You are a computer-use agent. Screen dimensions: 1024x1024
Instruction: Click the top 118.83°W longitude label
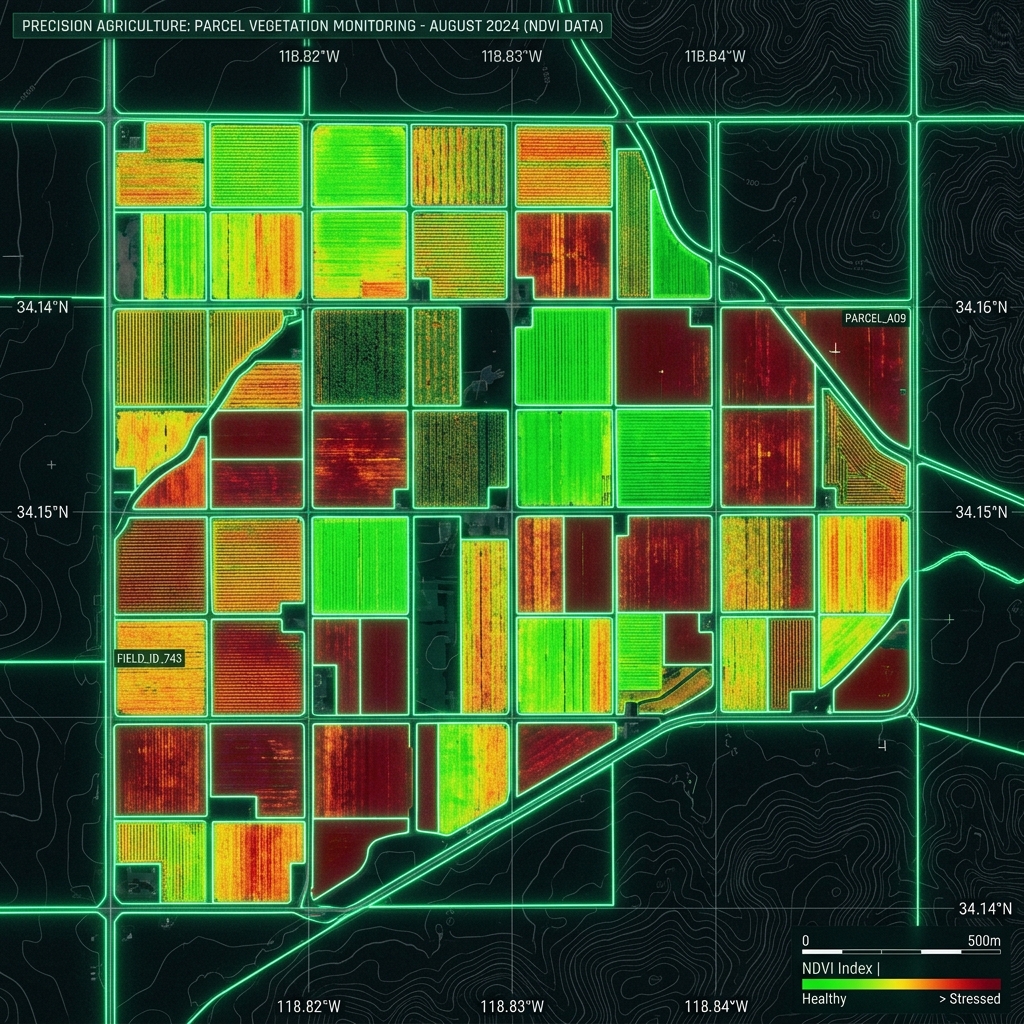coord(511,56)
